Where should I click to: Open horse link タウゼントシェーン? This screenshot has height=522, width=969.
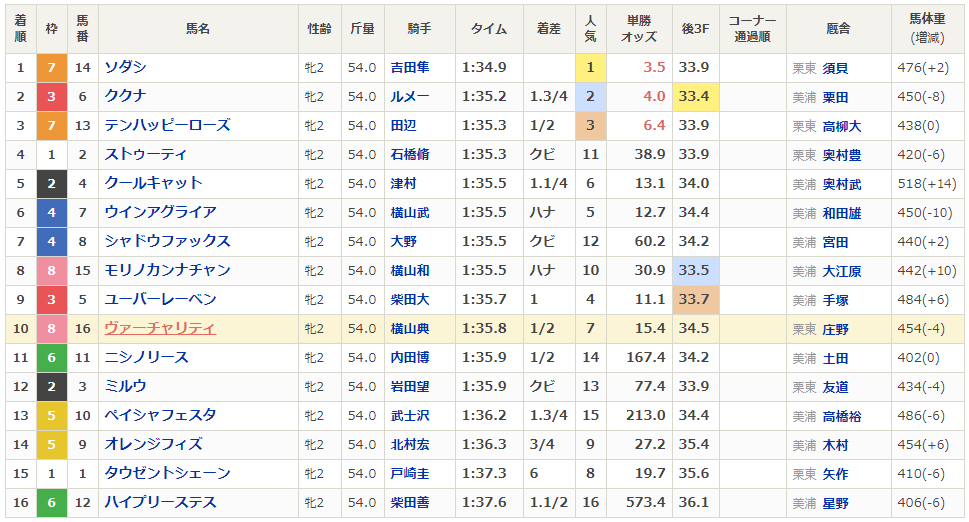pos(167,473)
